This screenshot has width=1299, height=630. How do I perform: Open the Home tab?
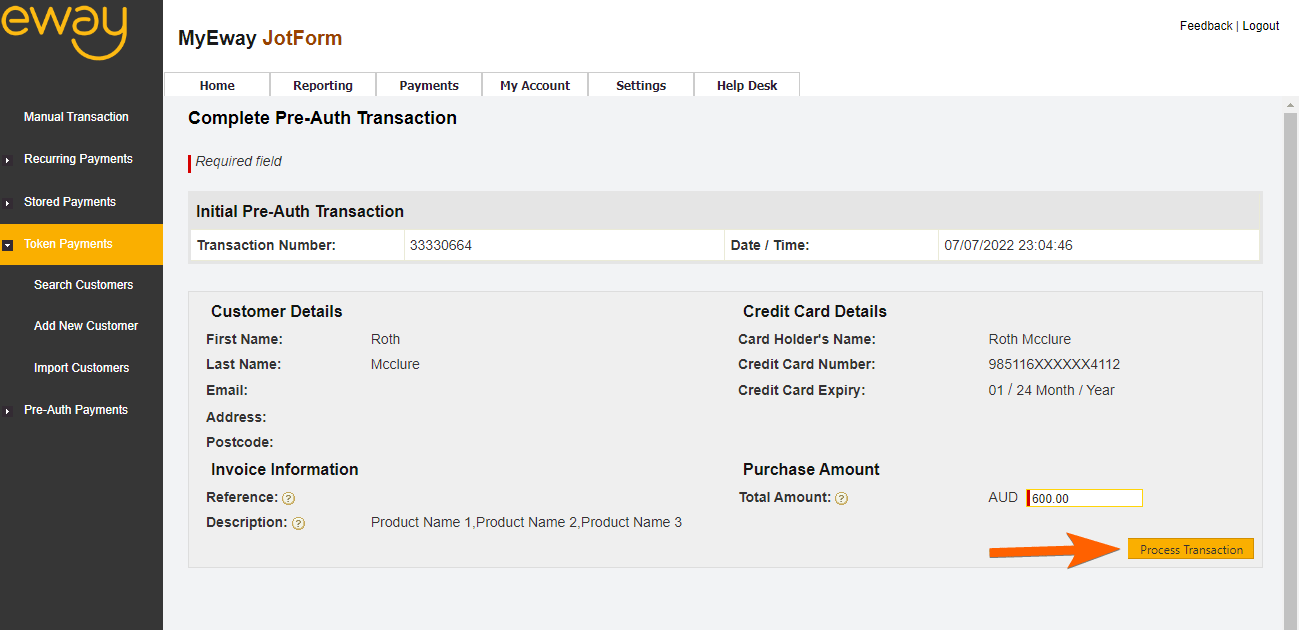click(x=217, y=85)
